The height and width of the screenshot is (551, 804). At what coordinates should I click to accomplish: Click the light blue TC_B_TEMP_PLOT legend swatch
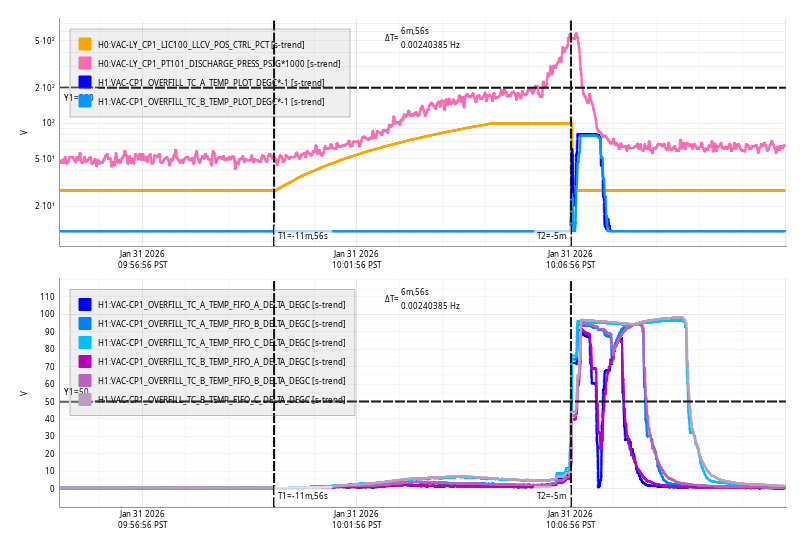(x=85, y=101)
